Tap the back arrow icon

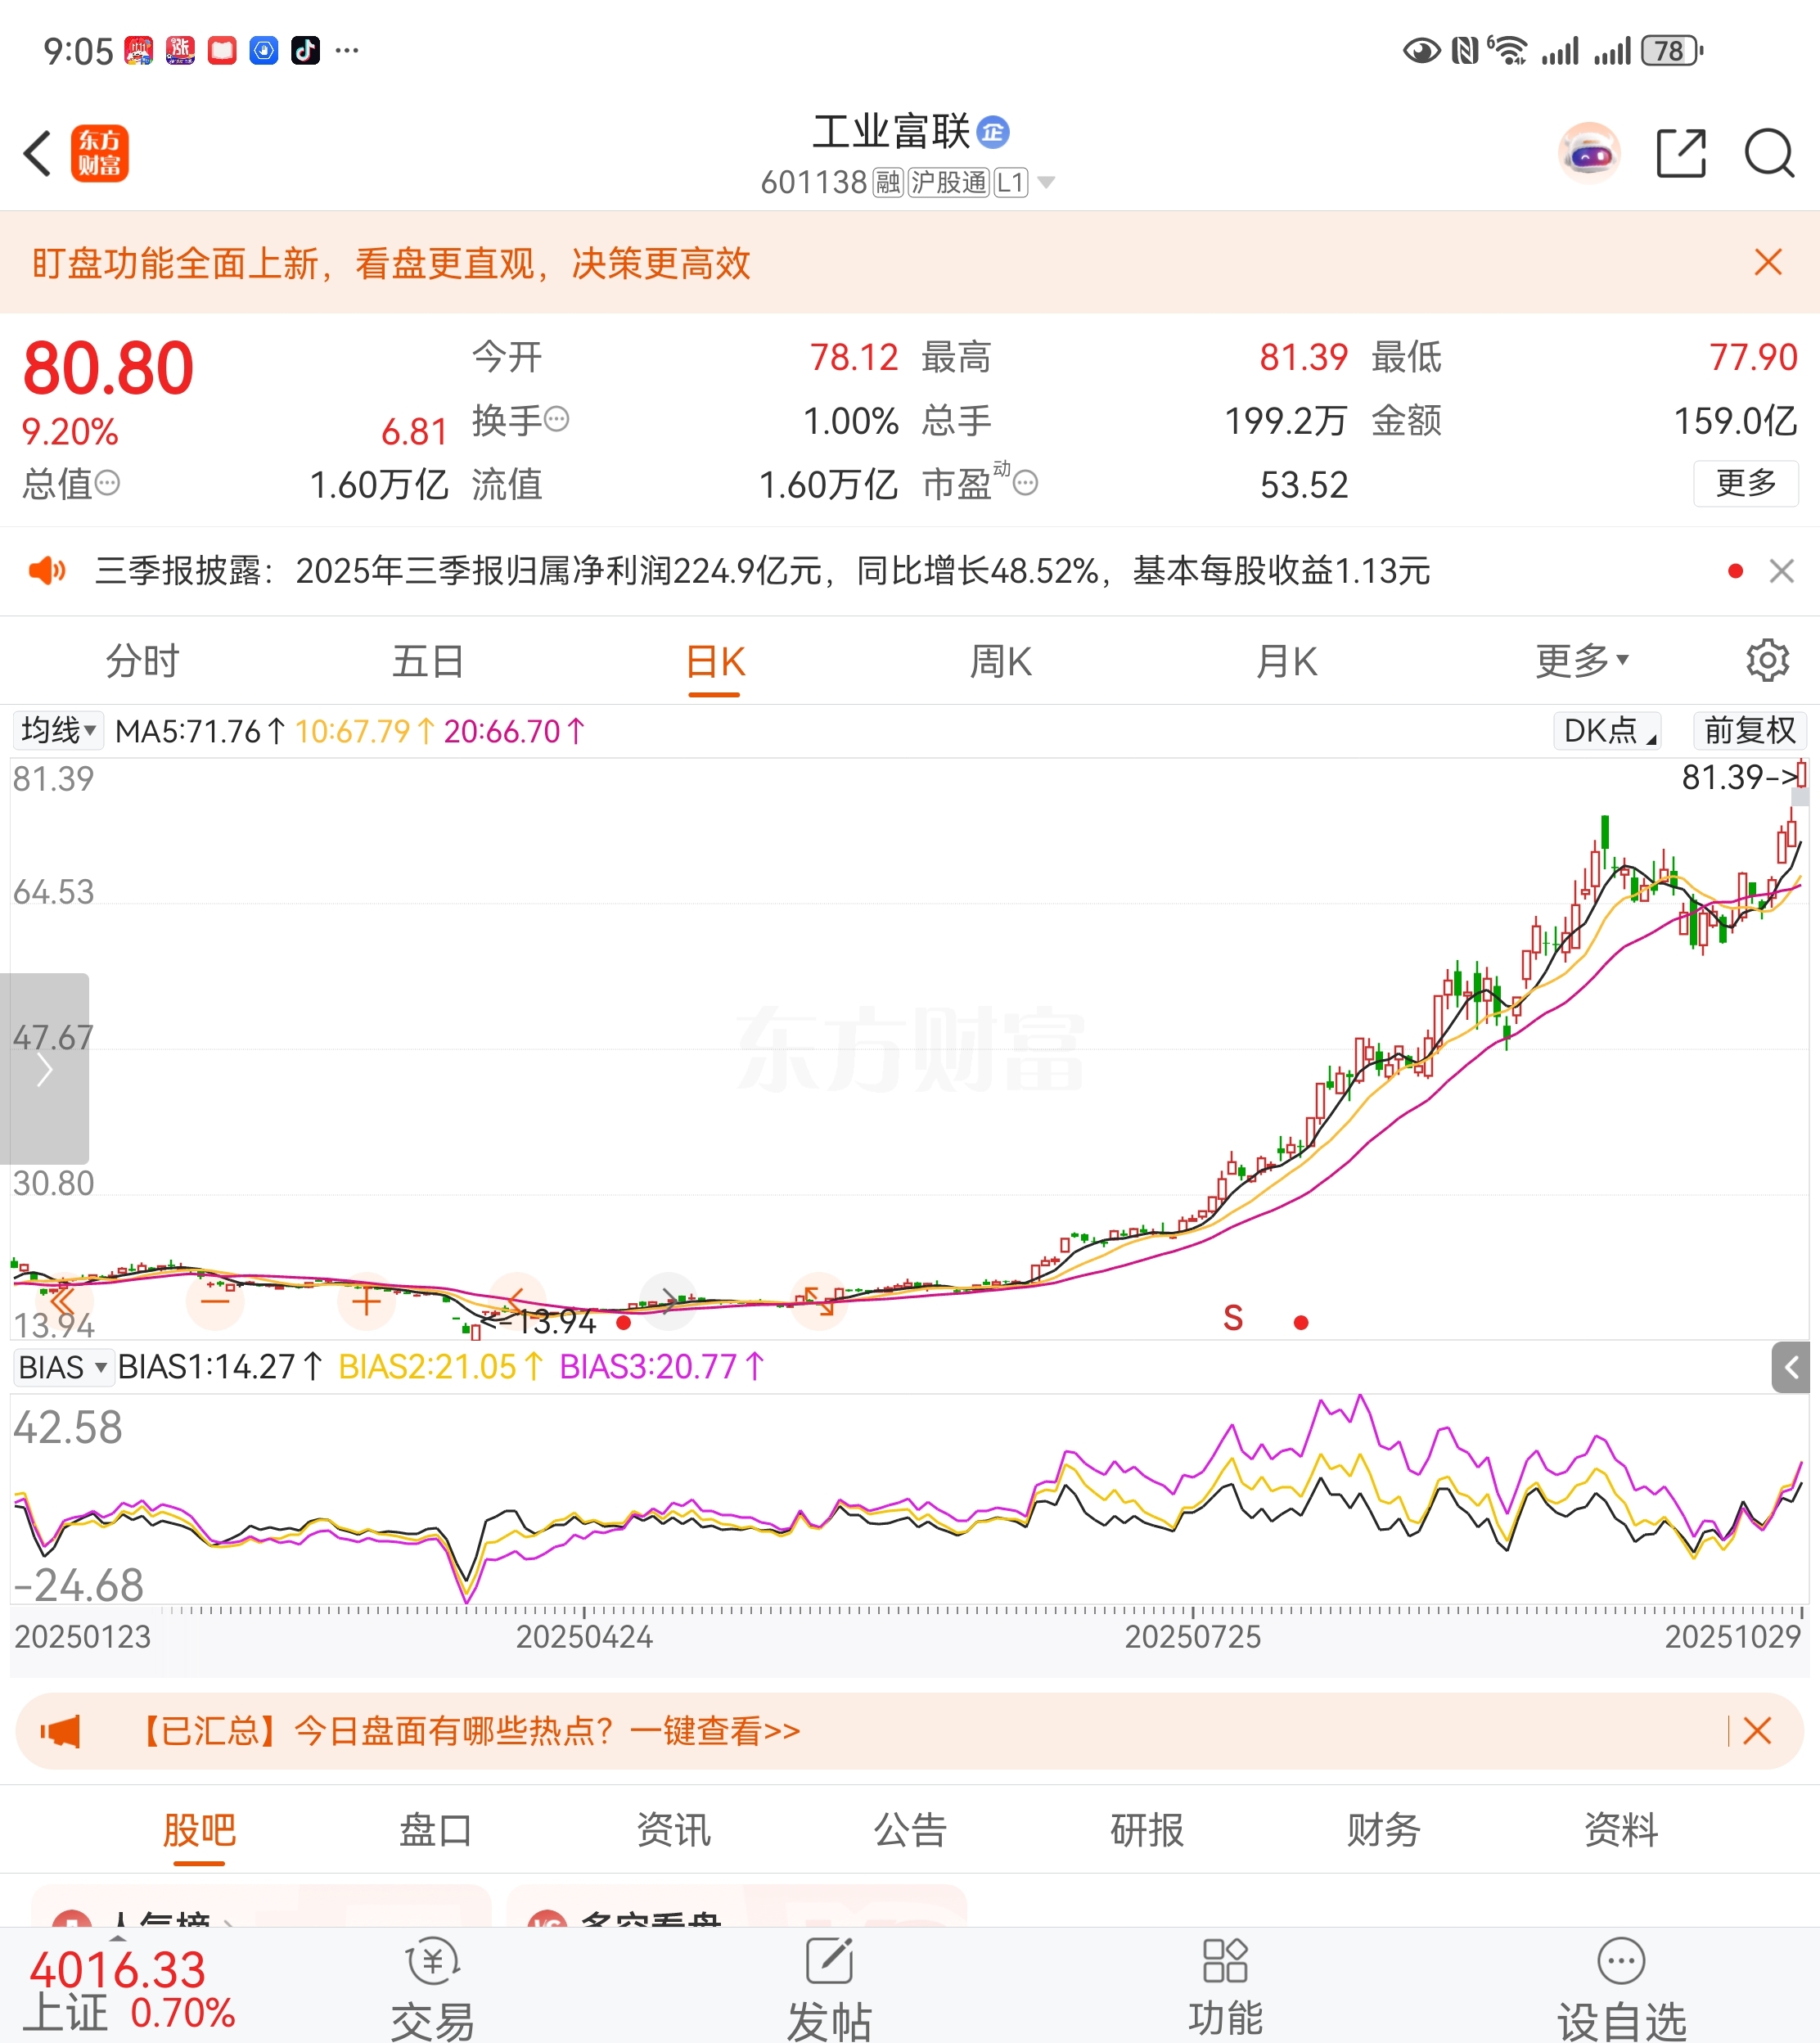click(x=38, y=154)
